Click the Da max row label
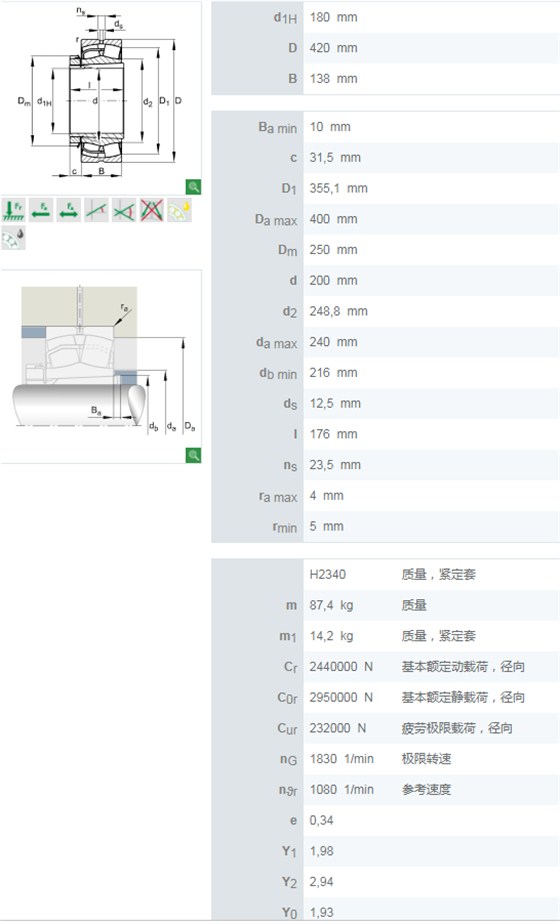The image size is (560, 924). [276, 220]
